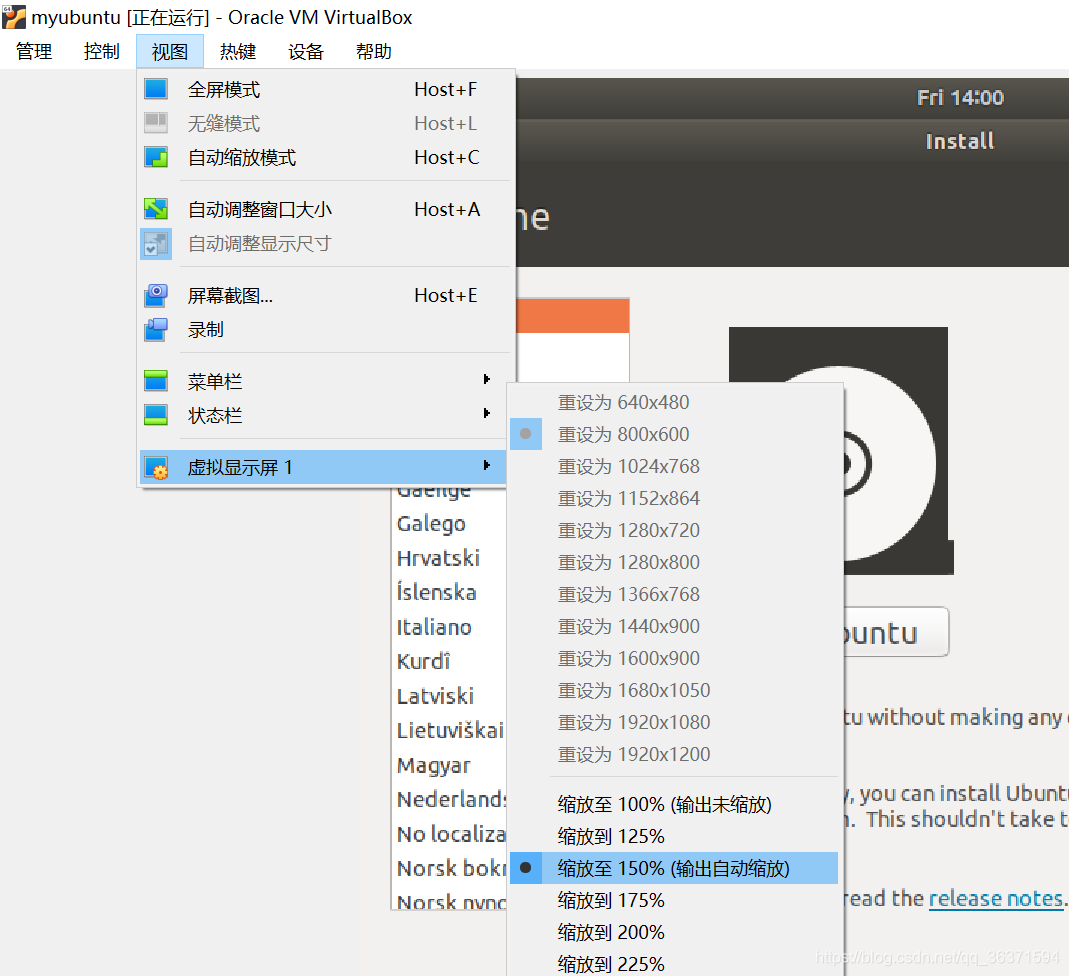Screen dimensions: 1069x976
Task: Choose 缩放到 225% scale
Action: tap(674, 964)
